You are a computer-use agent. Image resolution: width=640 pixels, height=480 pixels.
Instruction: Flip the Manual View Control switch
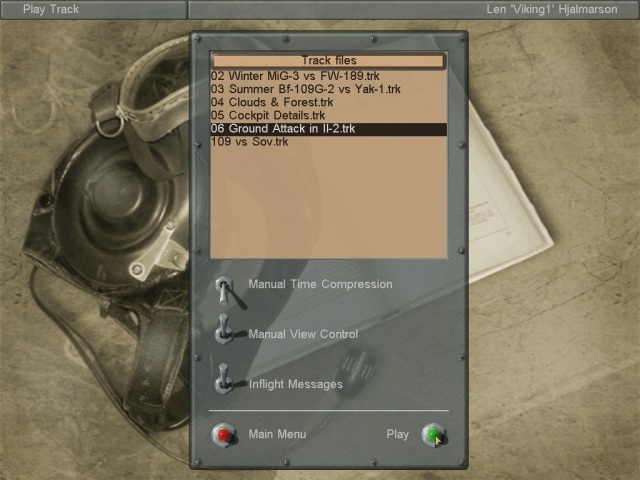coord(226,331)
